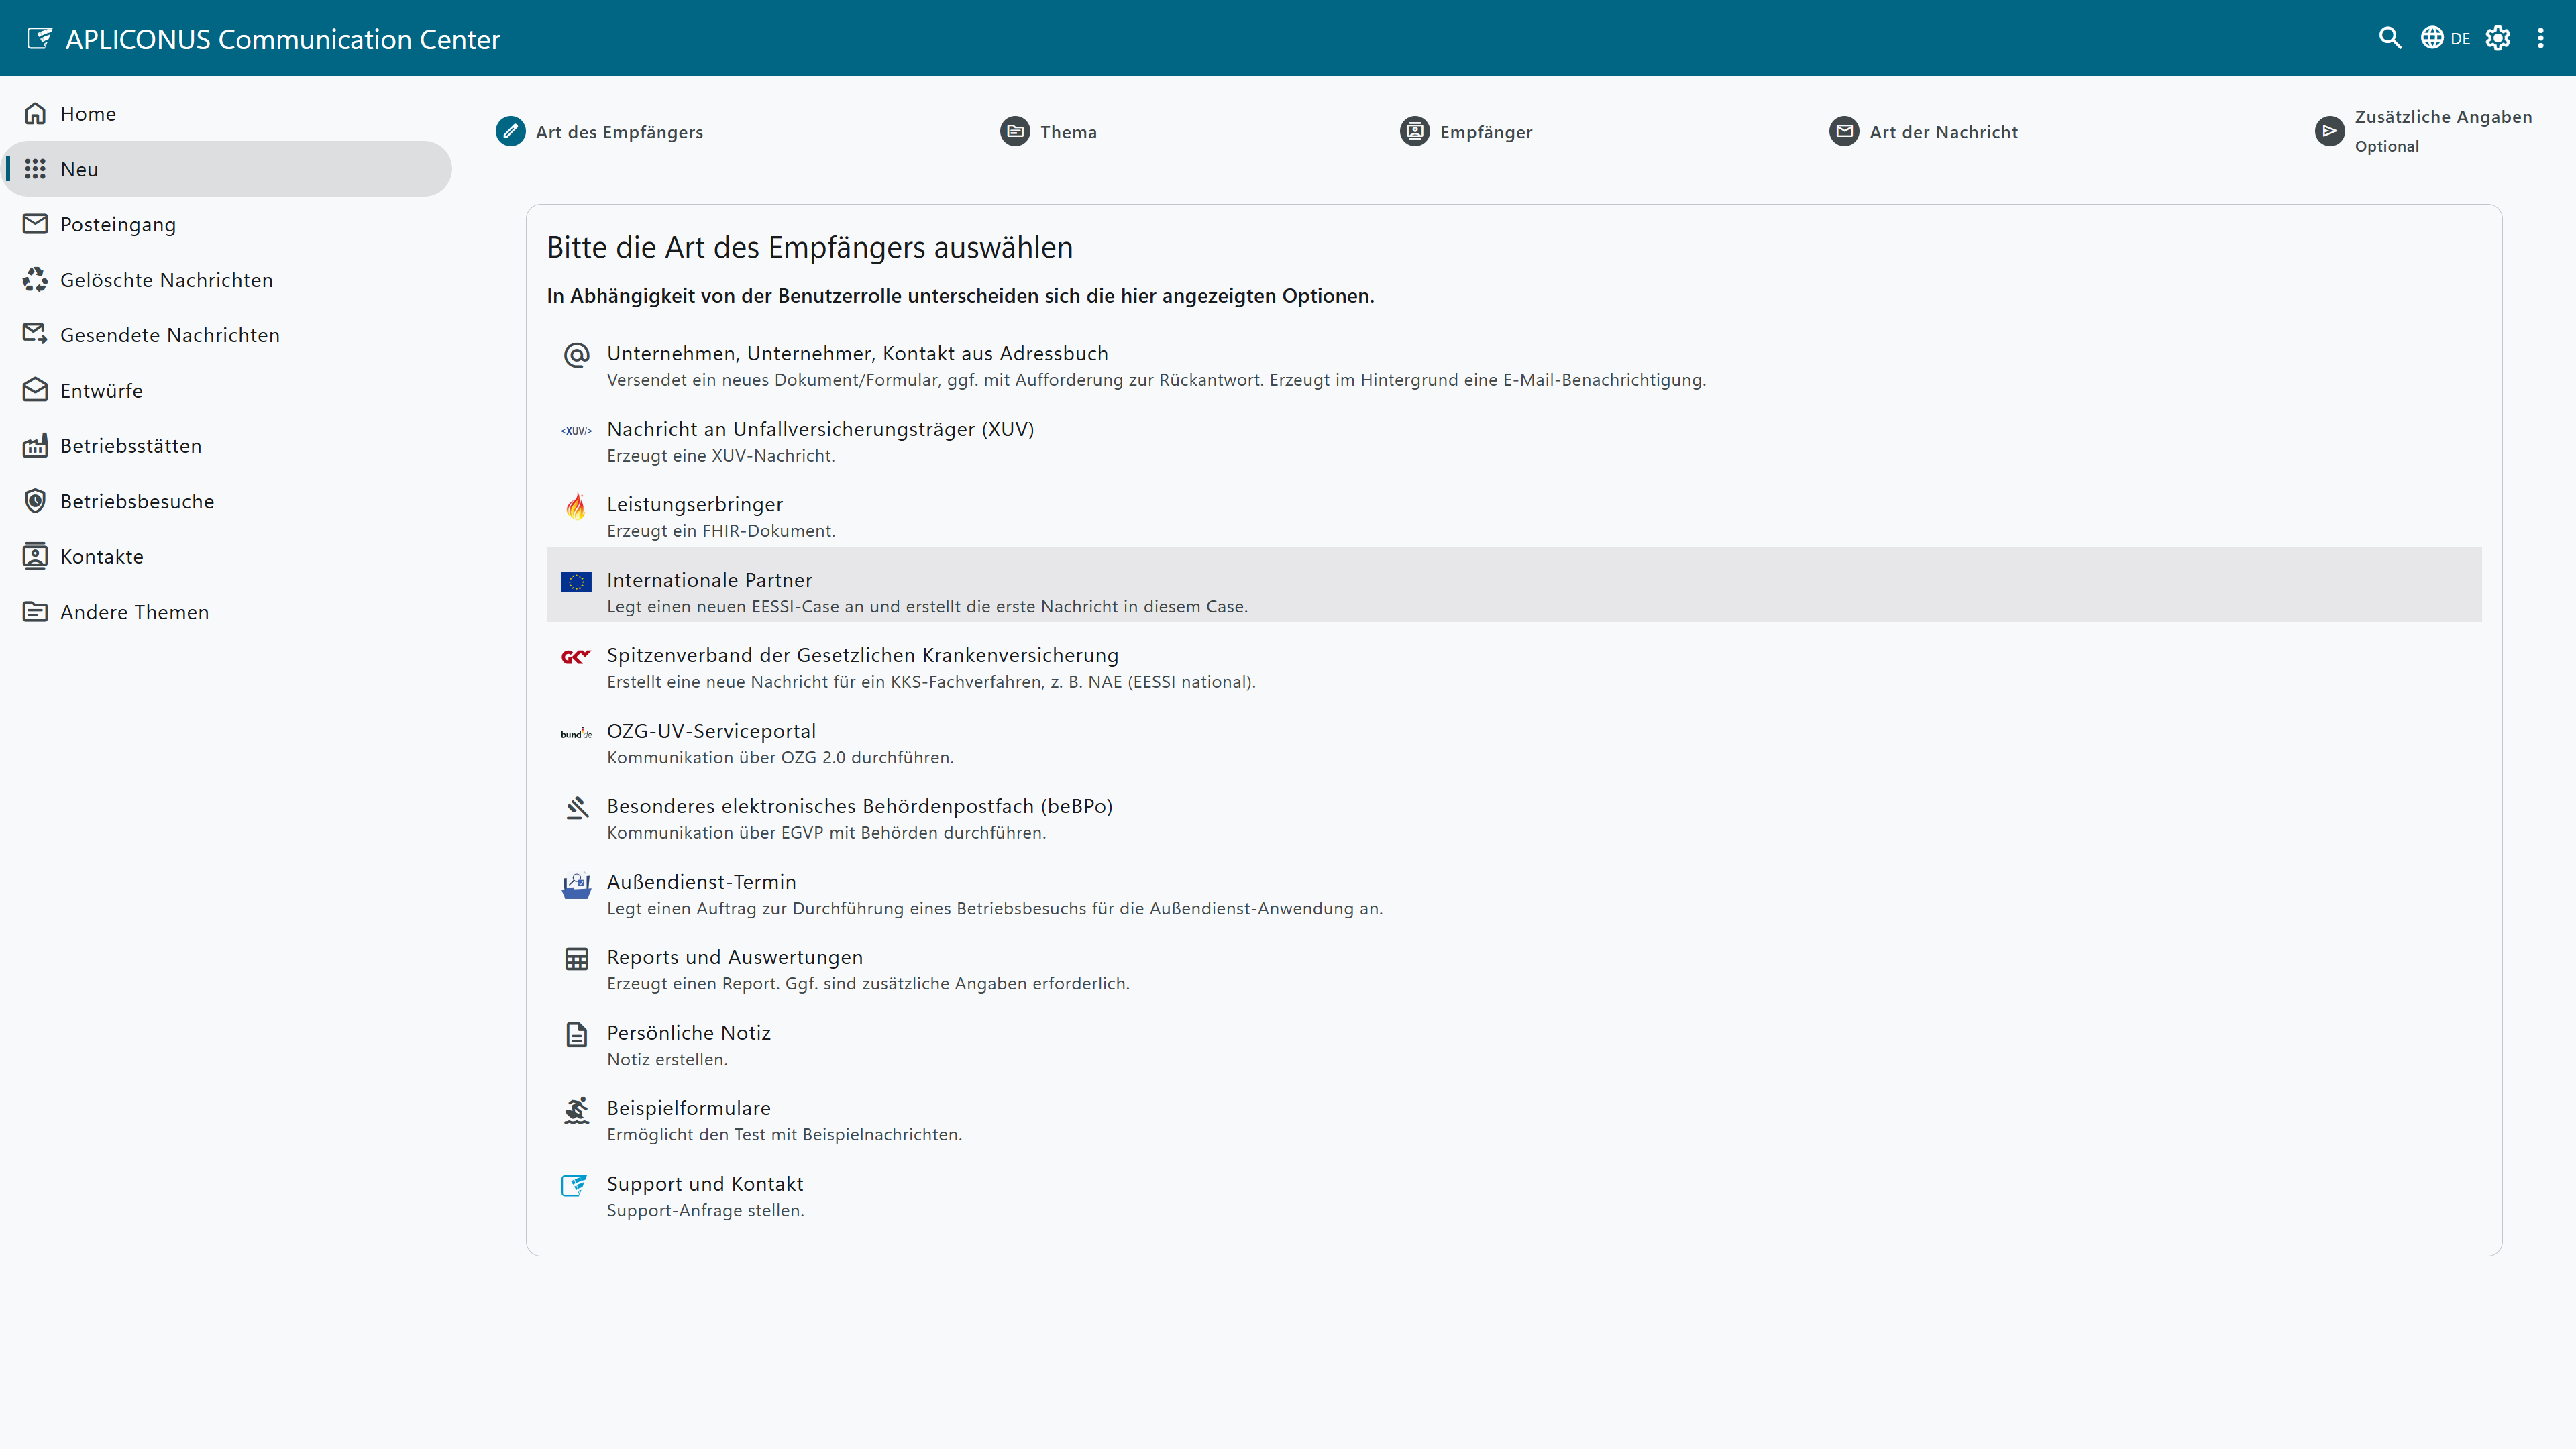Click 'Erzeugt ein FHIR-Dokument.' description
The image size is (2576, 1449).
pos(721,531)
